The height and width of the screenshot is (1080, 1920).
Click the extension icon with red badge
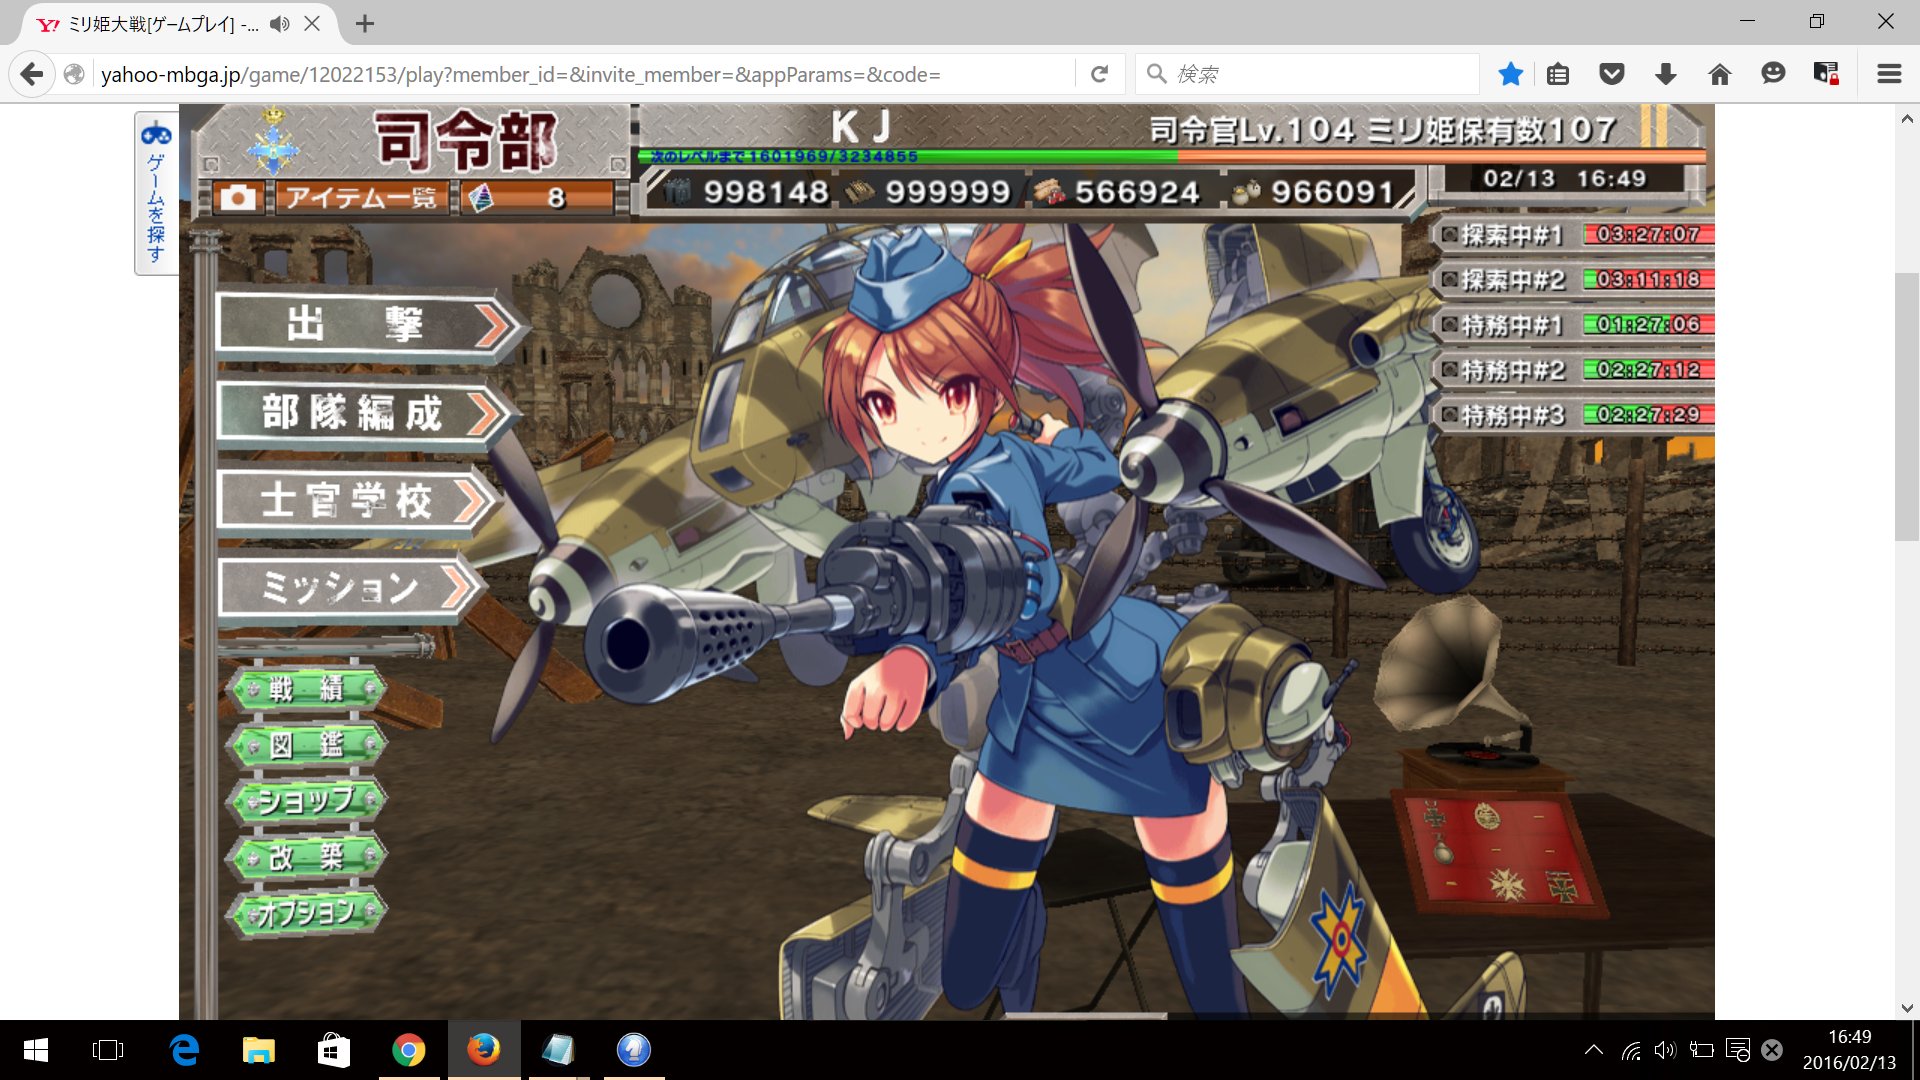(1826, 74)
